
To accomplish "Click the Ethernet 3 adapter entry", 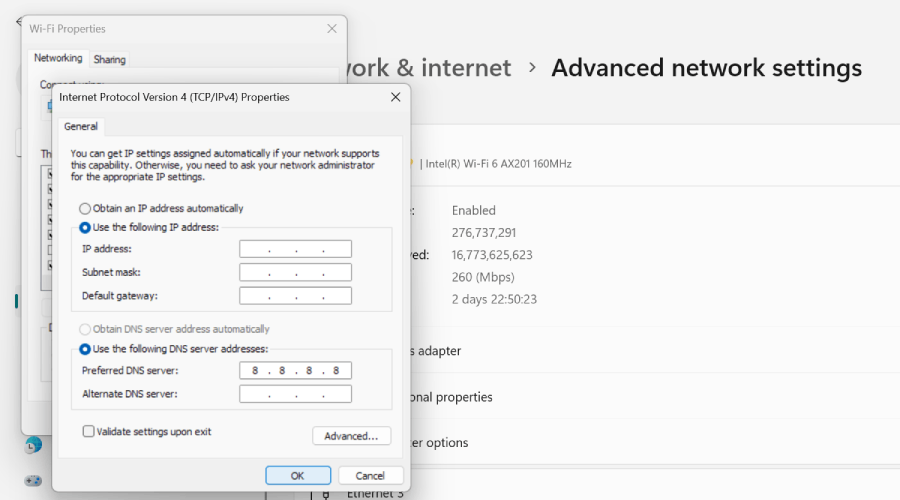I will tap(375, 494).
